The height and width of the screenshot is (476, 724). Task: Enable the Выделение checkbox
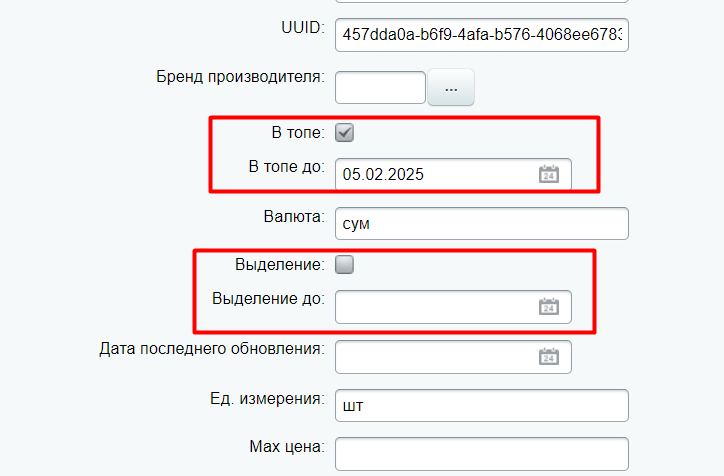(x=344, y=265)
